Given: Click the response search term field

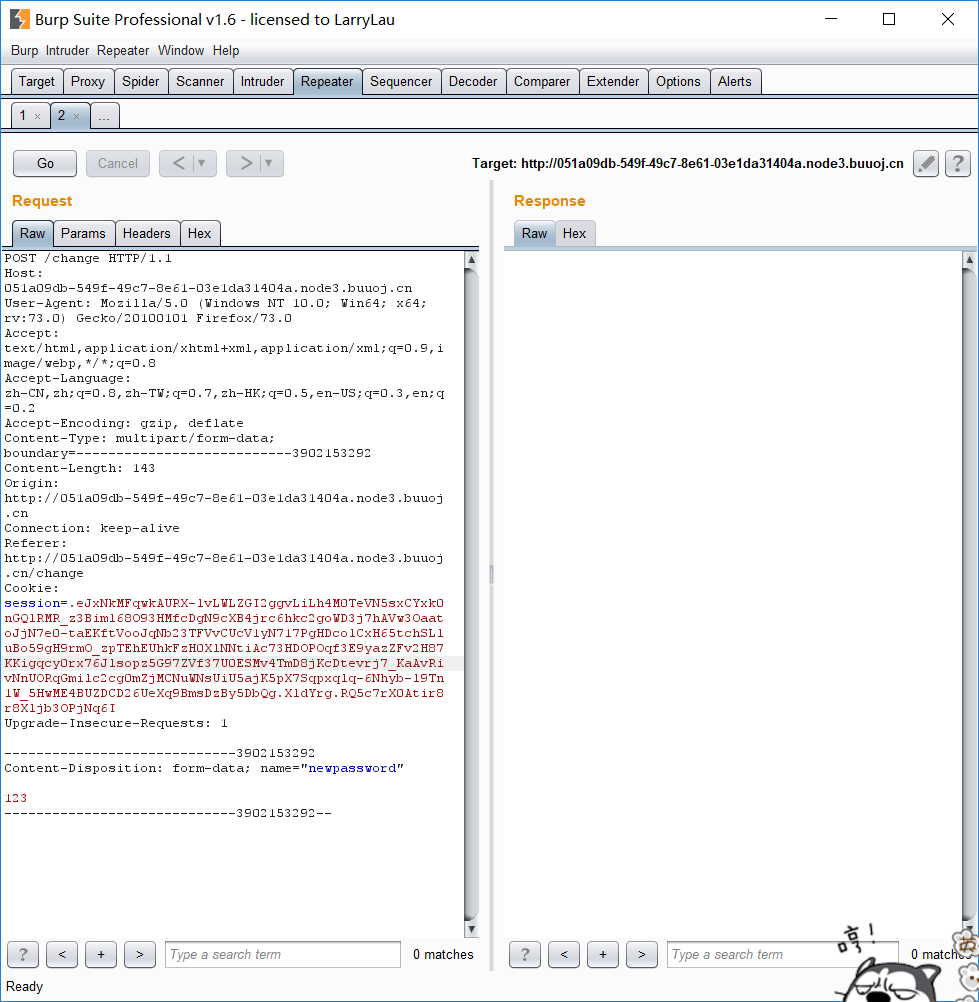Looking at the screenshot, I should pyautogui.click(x=783, y=954).
